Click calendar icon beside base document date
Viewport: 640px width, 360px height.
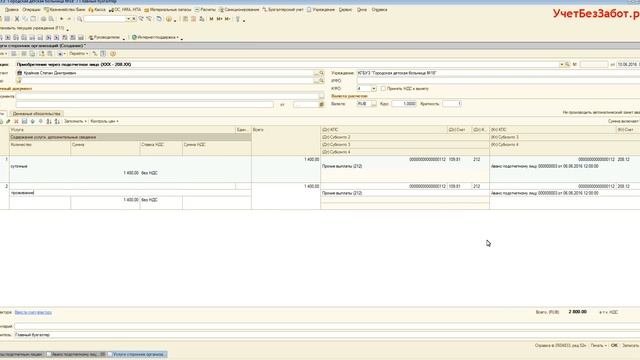pyautogui.click(x=321, y=104)
